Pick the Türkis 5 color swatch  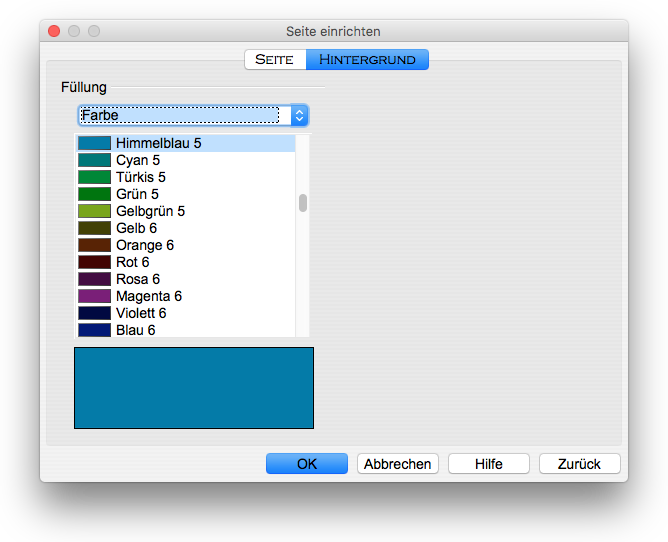click(95, 177)
